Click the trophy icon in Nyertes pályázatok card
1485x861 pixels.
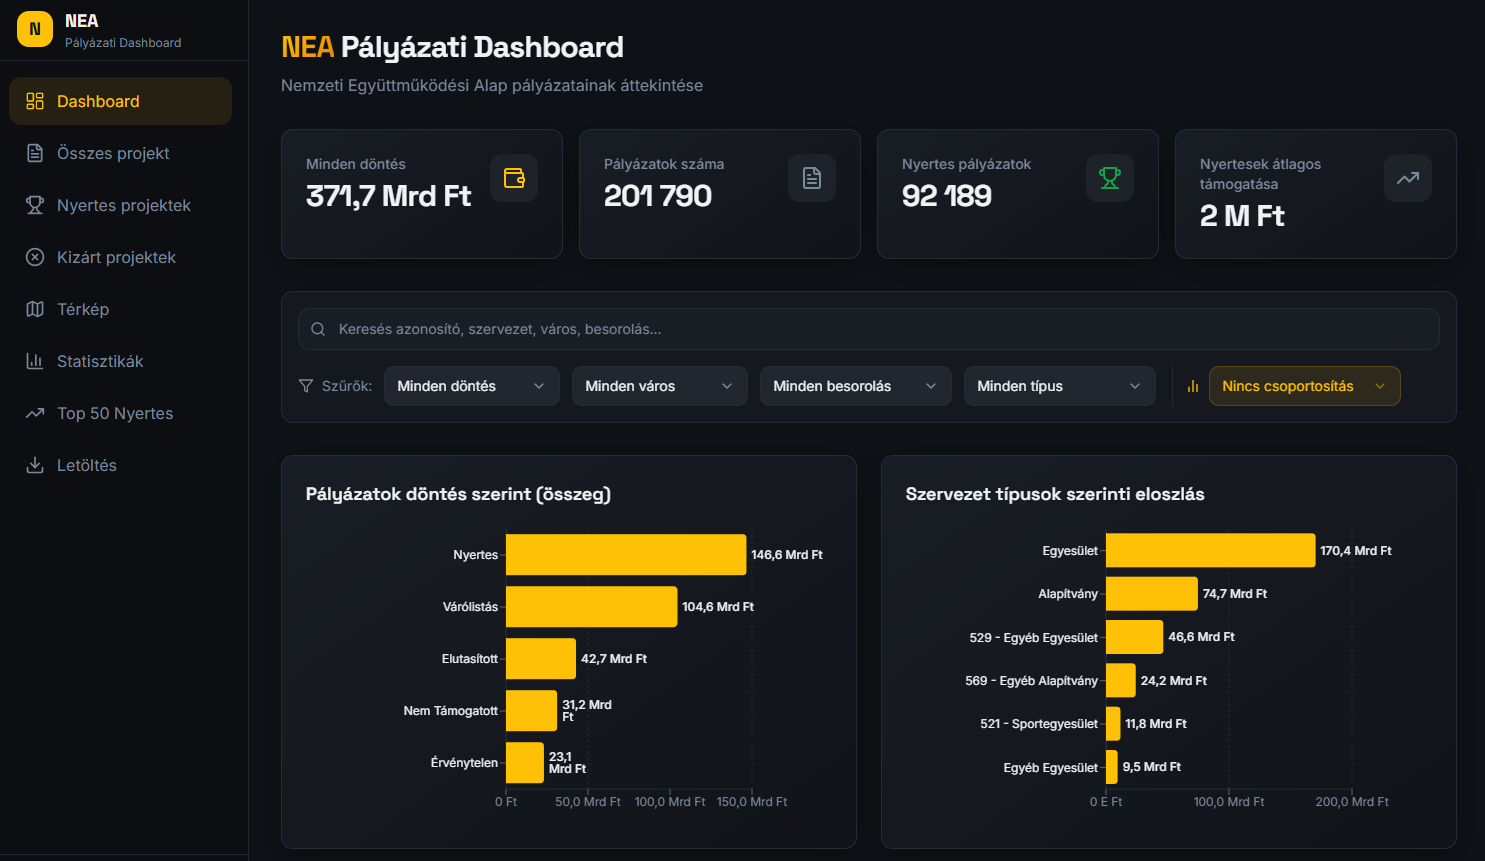click(1110, 178)
